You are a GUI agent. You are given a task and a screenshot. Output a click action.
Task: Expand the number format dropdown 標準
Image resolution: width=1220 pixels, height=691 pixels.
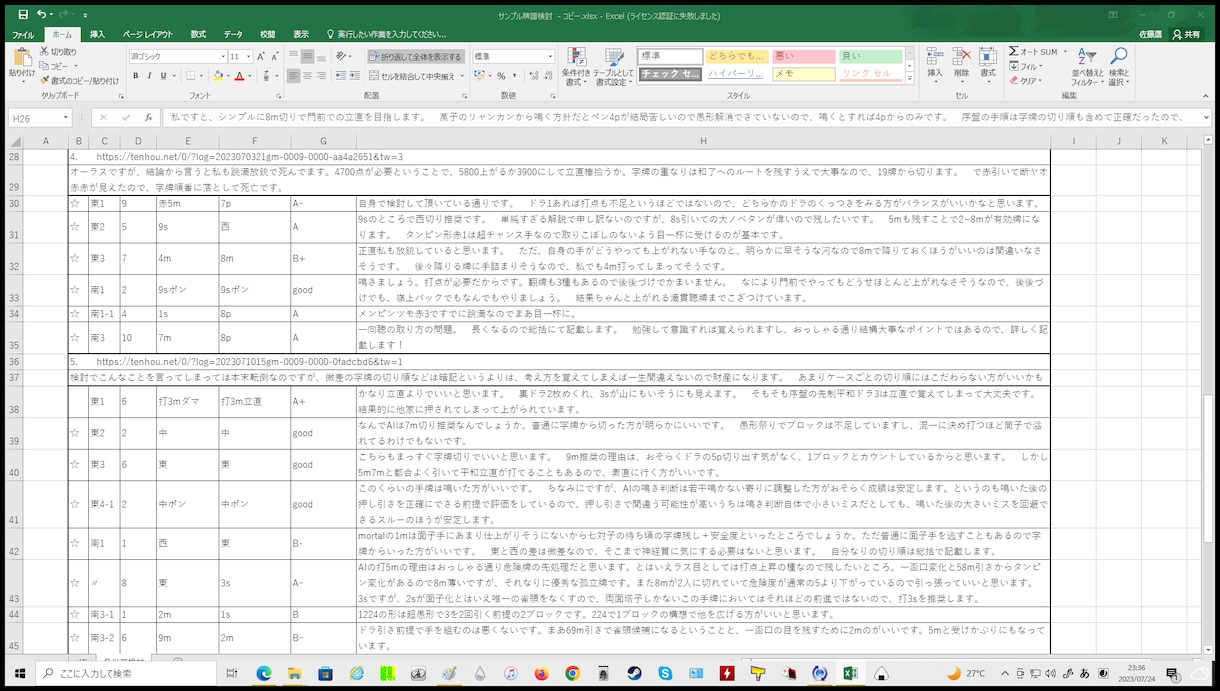pyautogui.click(x=549, y=57)
